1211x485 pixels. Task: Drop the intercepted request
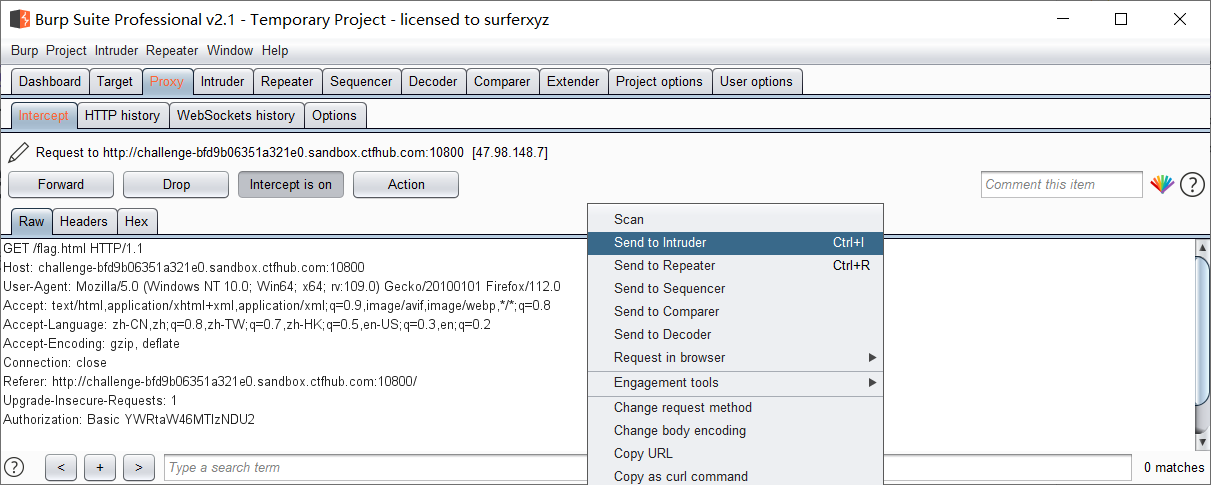point(176,184)
